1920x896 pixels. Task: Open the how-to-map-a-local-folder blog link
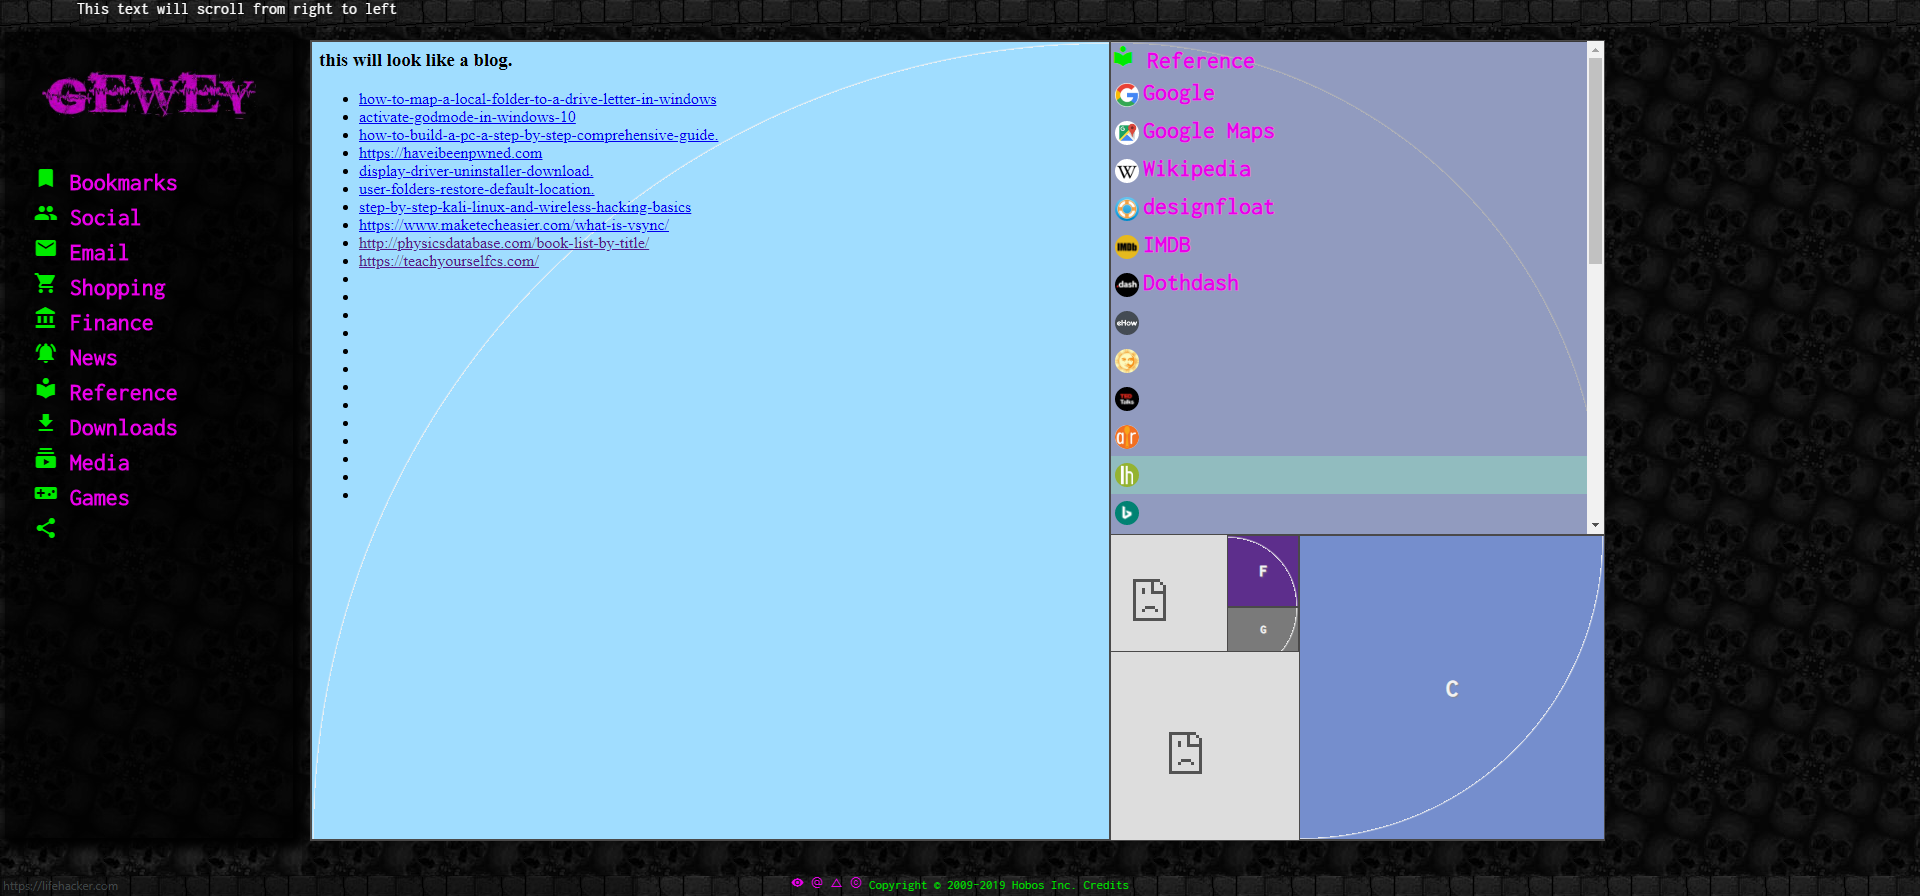[537, 99]
